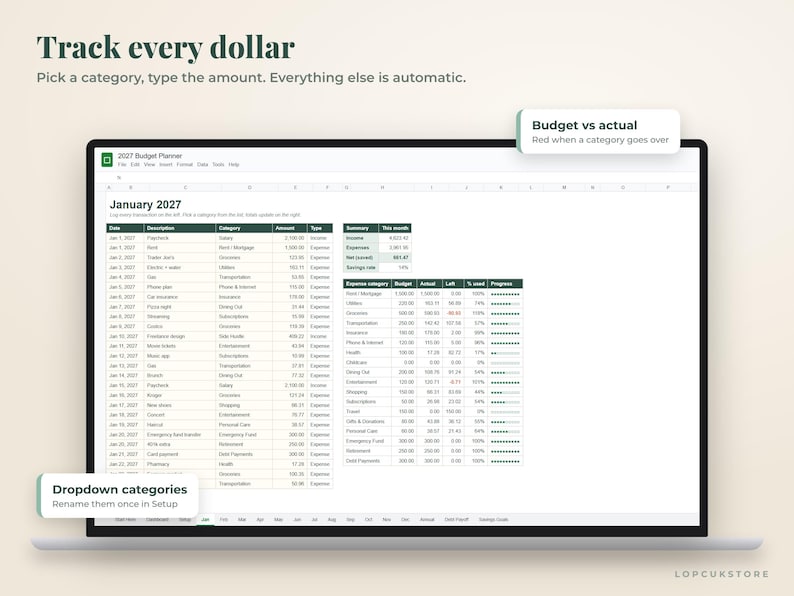The height and width of the screenshot is (596, 794).
Task: Open the Tools menu
Action: click(218, 165)
